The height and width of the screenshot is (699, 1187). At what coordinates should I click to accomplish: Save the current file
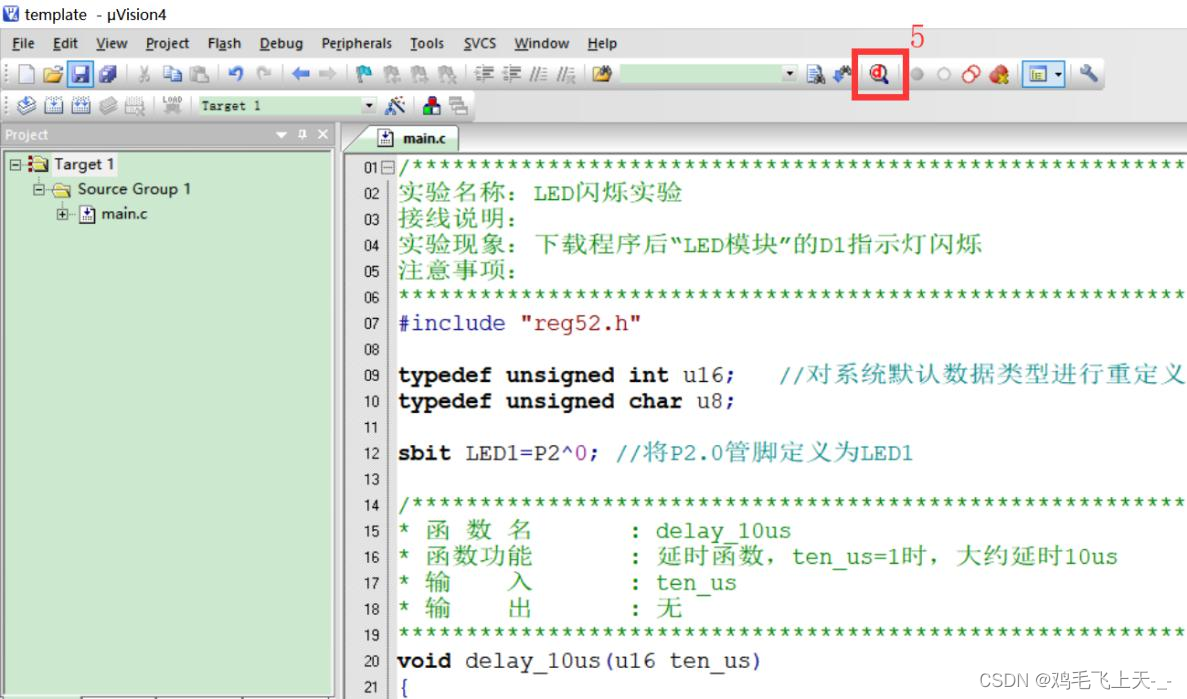point(80,74)
